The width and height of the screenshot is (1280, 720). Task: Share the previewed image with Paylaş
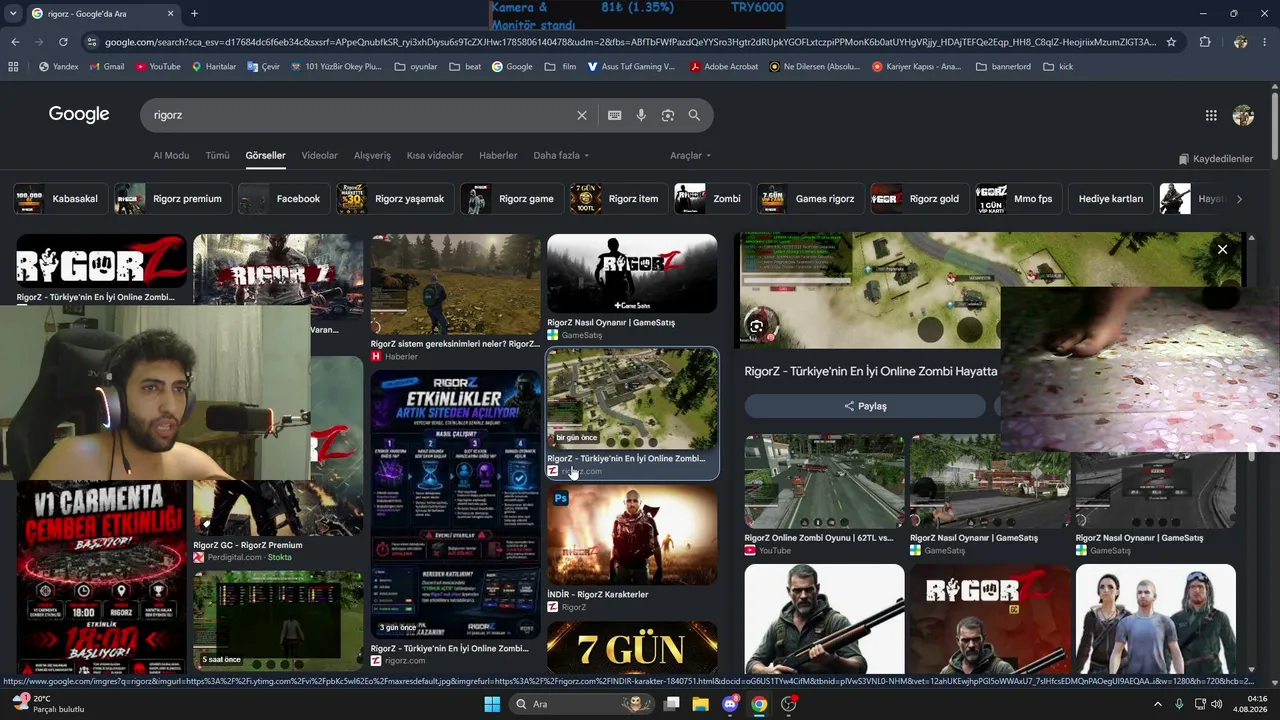[865, 406]
